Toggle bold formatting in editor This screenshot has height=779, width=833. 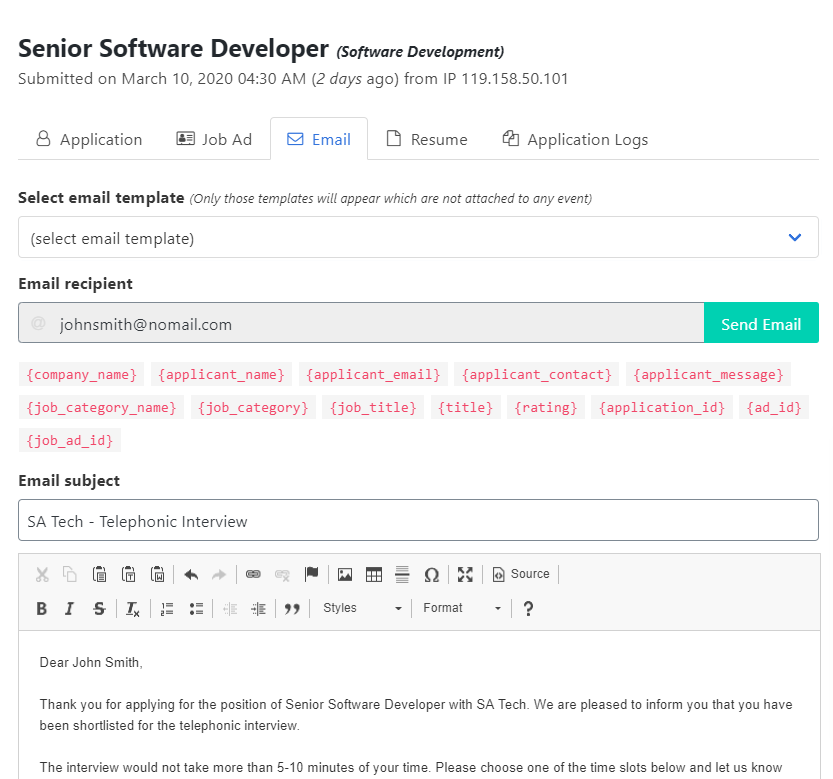pyautogui.click(x=42, y=608)
